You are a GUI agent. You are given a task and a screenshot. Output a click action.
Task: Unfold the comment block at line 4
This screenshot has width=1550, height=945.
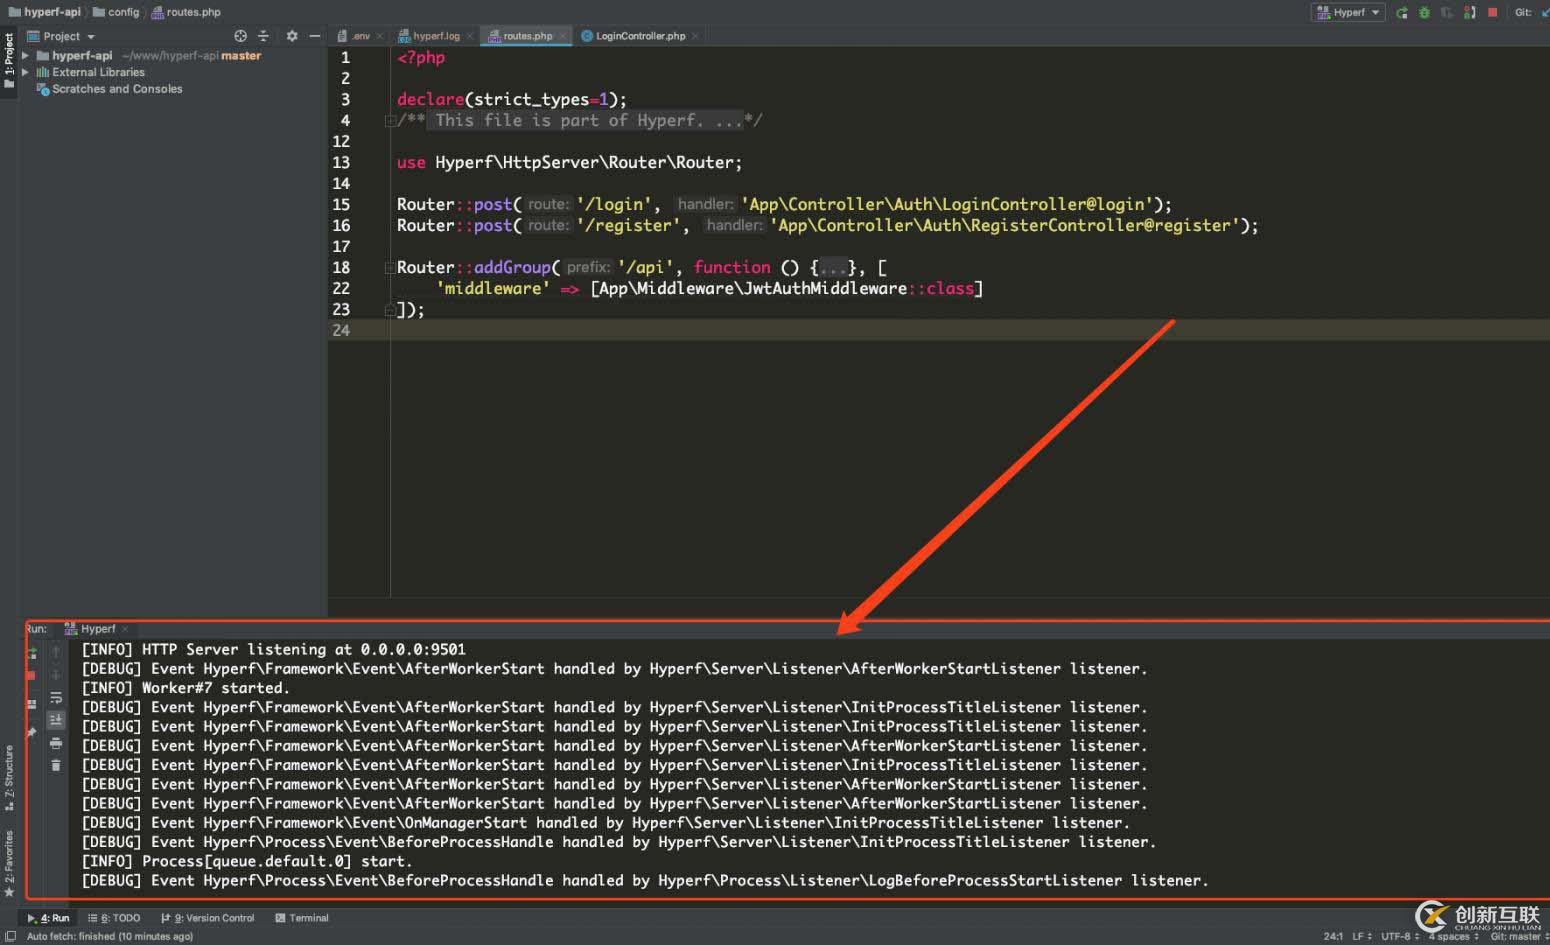point(390,121)
